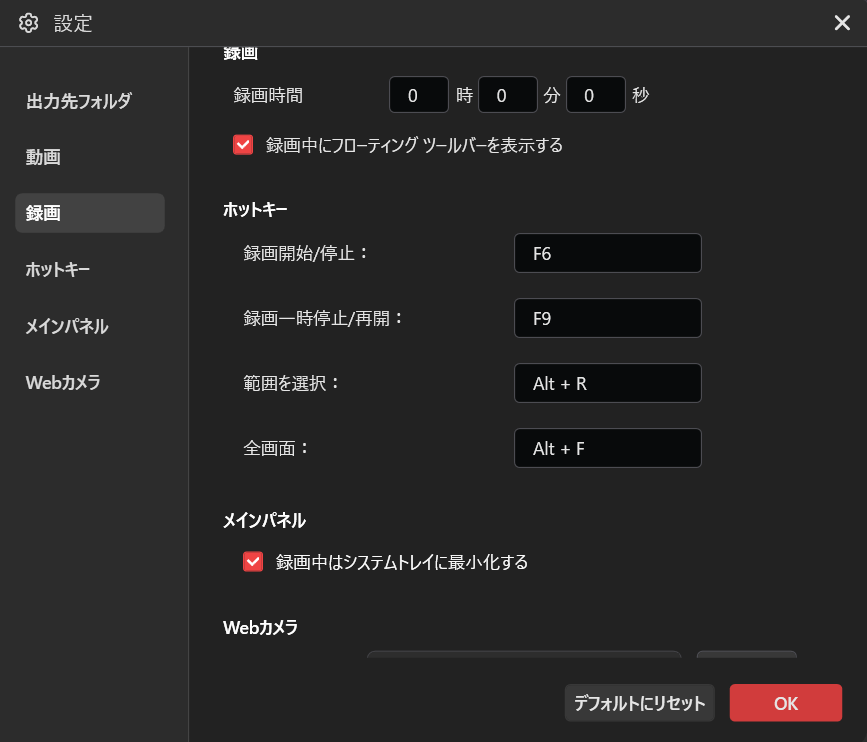Uncheck the floating toolbar during recording option
The width and height of the screenshot is (867, 742).
[x=243, y=145]
